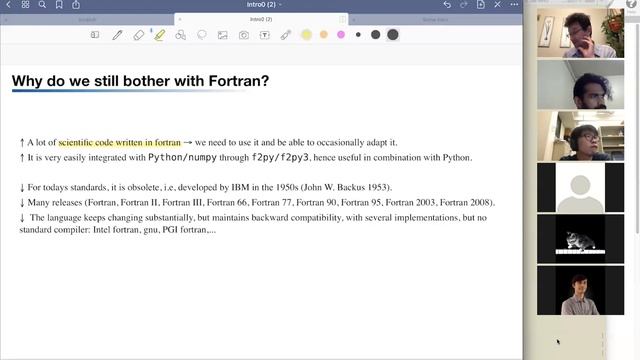Screen dimensions: 640x360
Task: Select the Text box tool
Action: coord(264,35)
